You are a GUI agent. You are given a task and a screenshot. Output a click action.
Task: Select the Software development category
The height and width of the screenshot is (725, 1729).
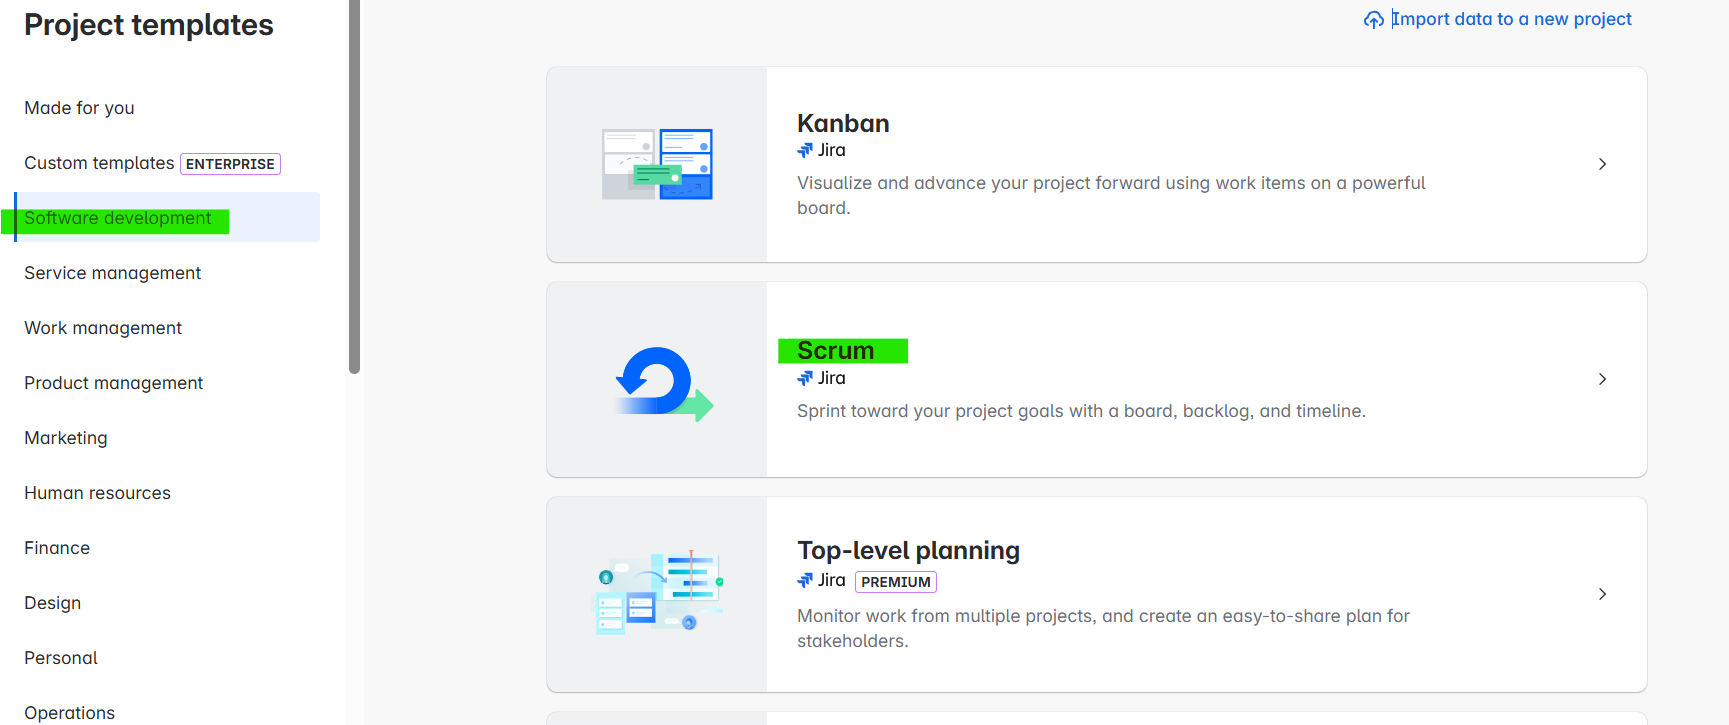(x=118, y=218)
